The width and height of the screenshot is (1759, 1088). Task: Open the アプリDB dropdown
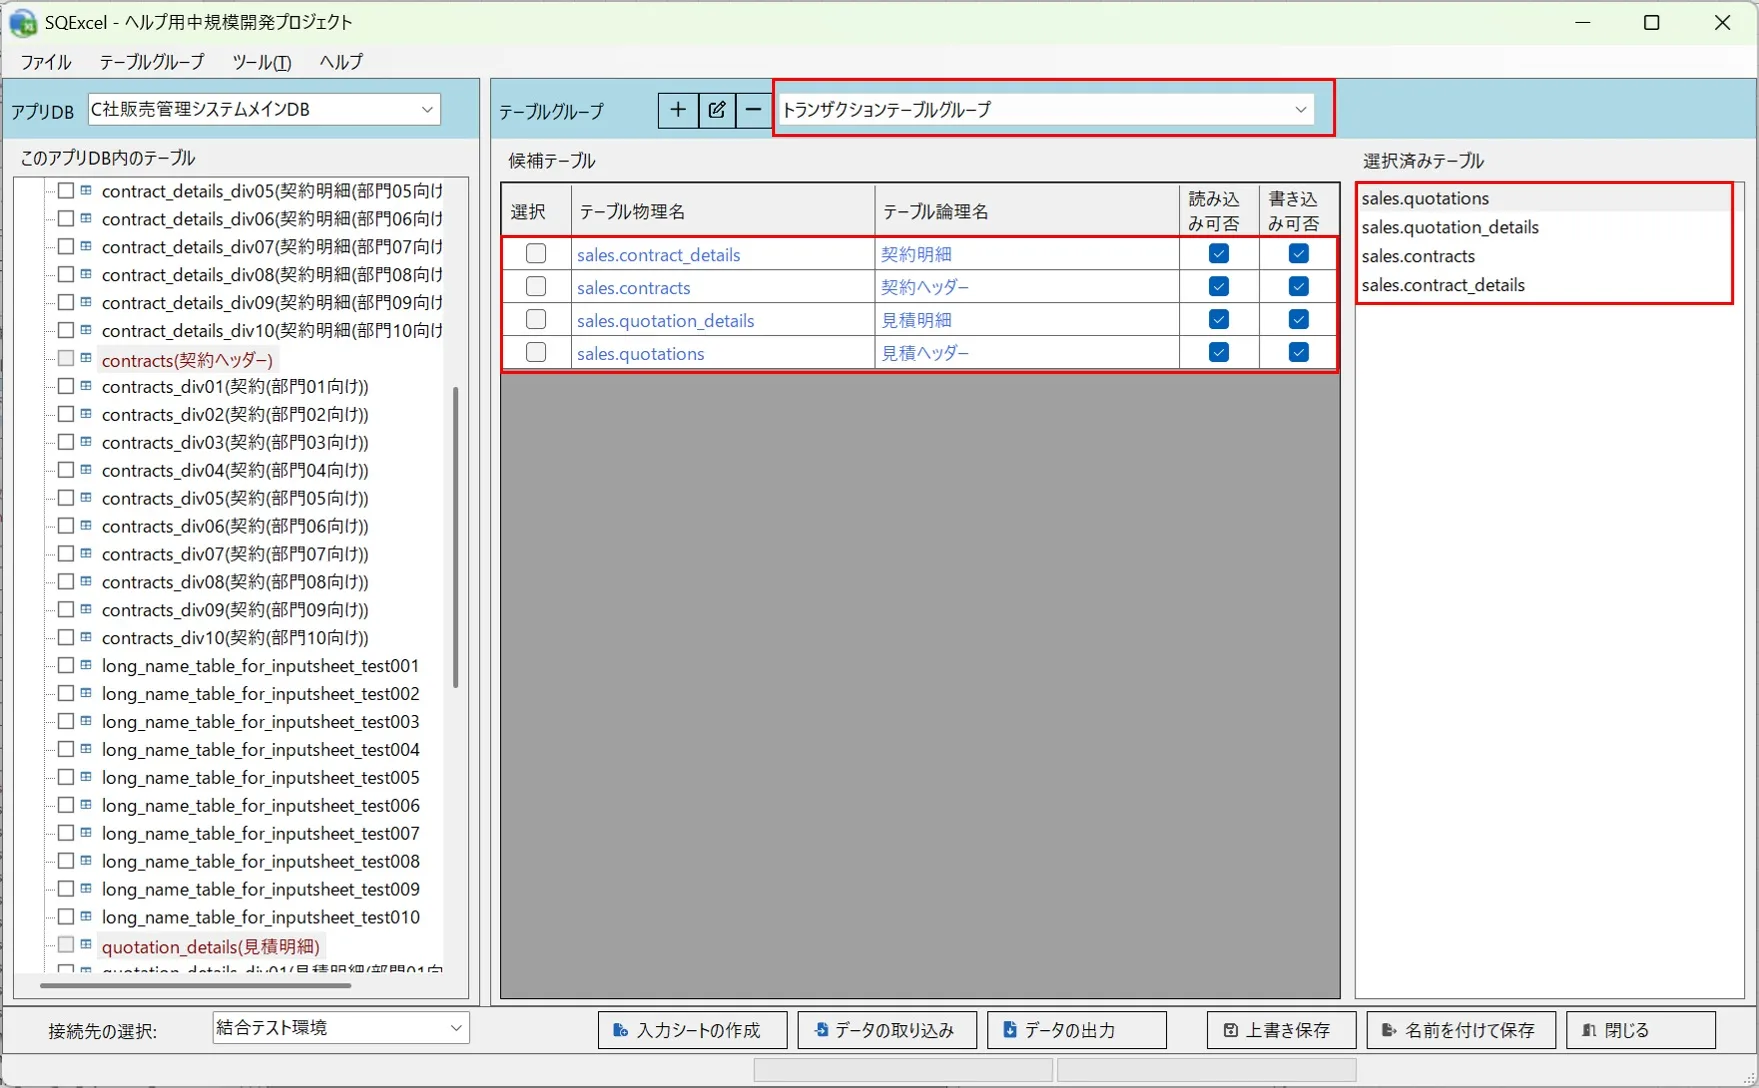(264, 109)
